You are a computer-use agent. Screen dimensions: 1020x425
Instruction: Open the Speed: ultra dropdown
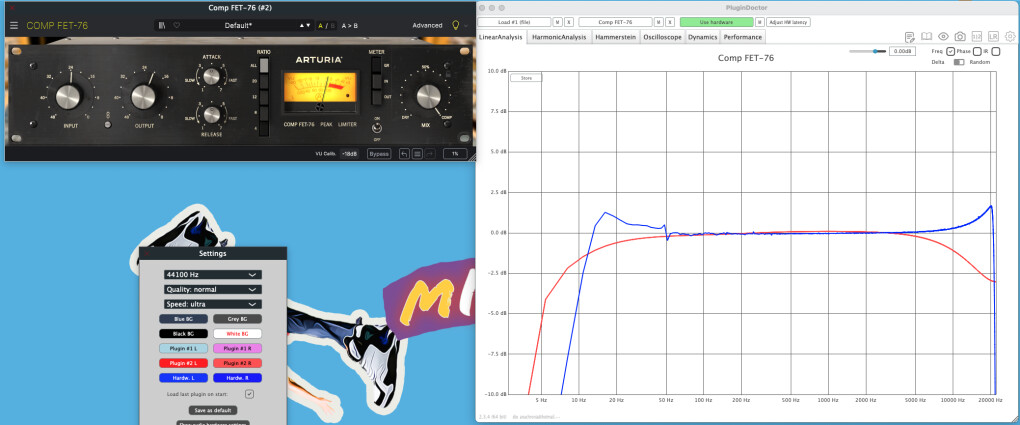point(213,304)
